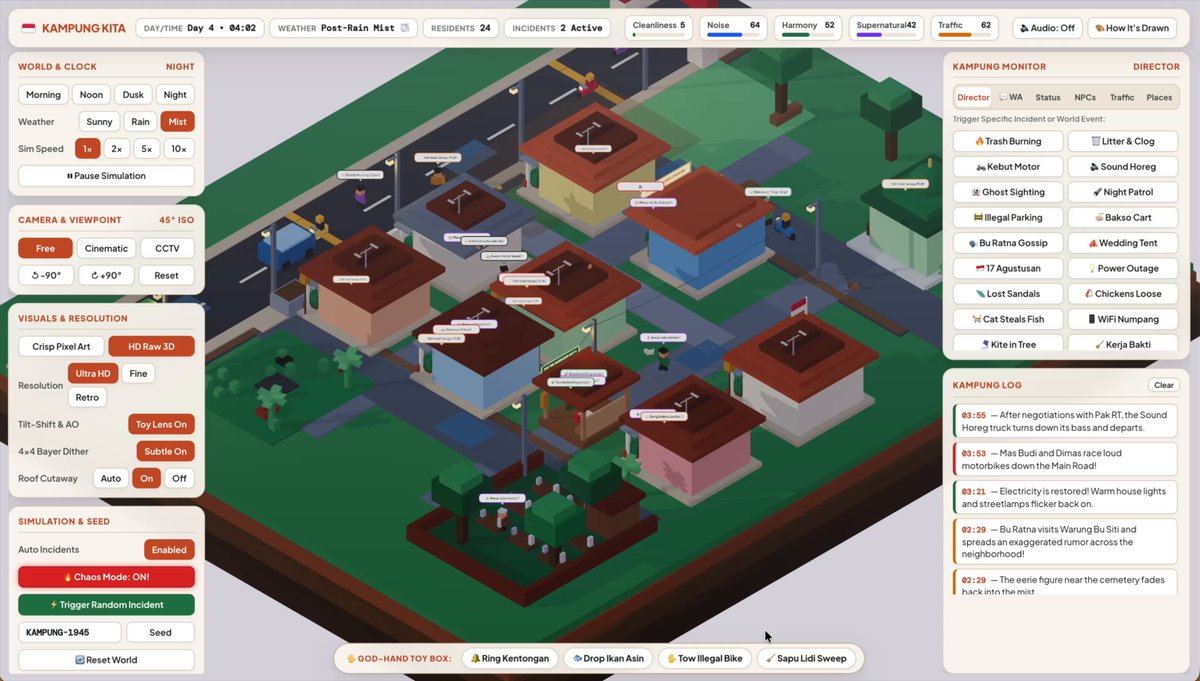Switch to the Places tab

click(1159, 97)
